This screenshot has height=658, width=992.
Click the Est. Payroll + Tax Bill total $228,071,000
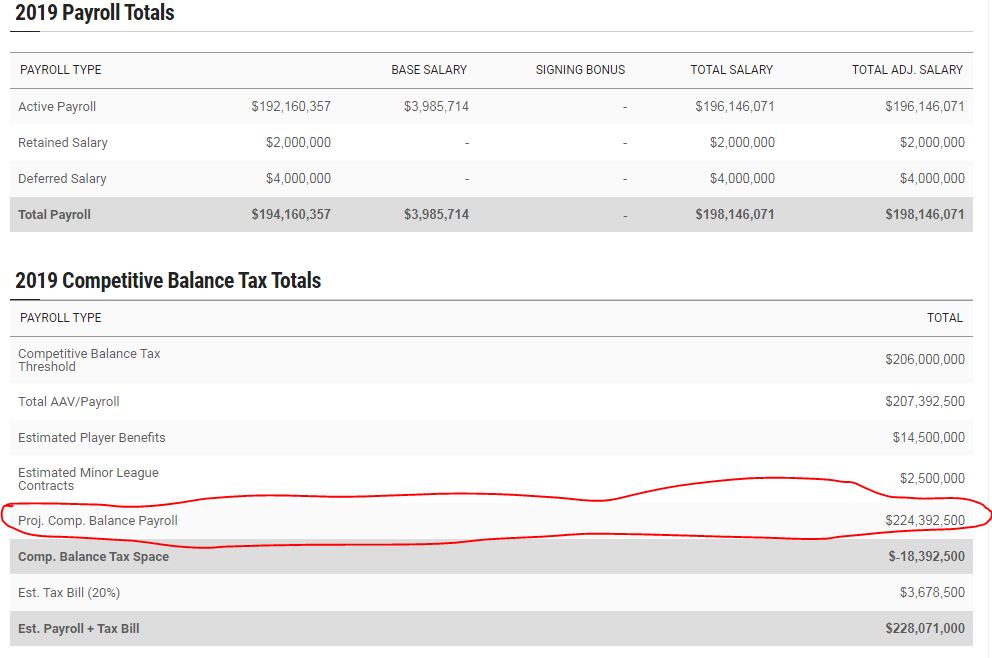point(924,629)
